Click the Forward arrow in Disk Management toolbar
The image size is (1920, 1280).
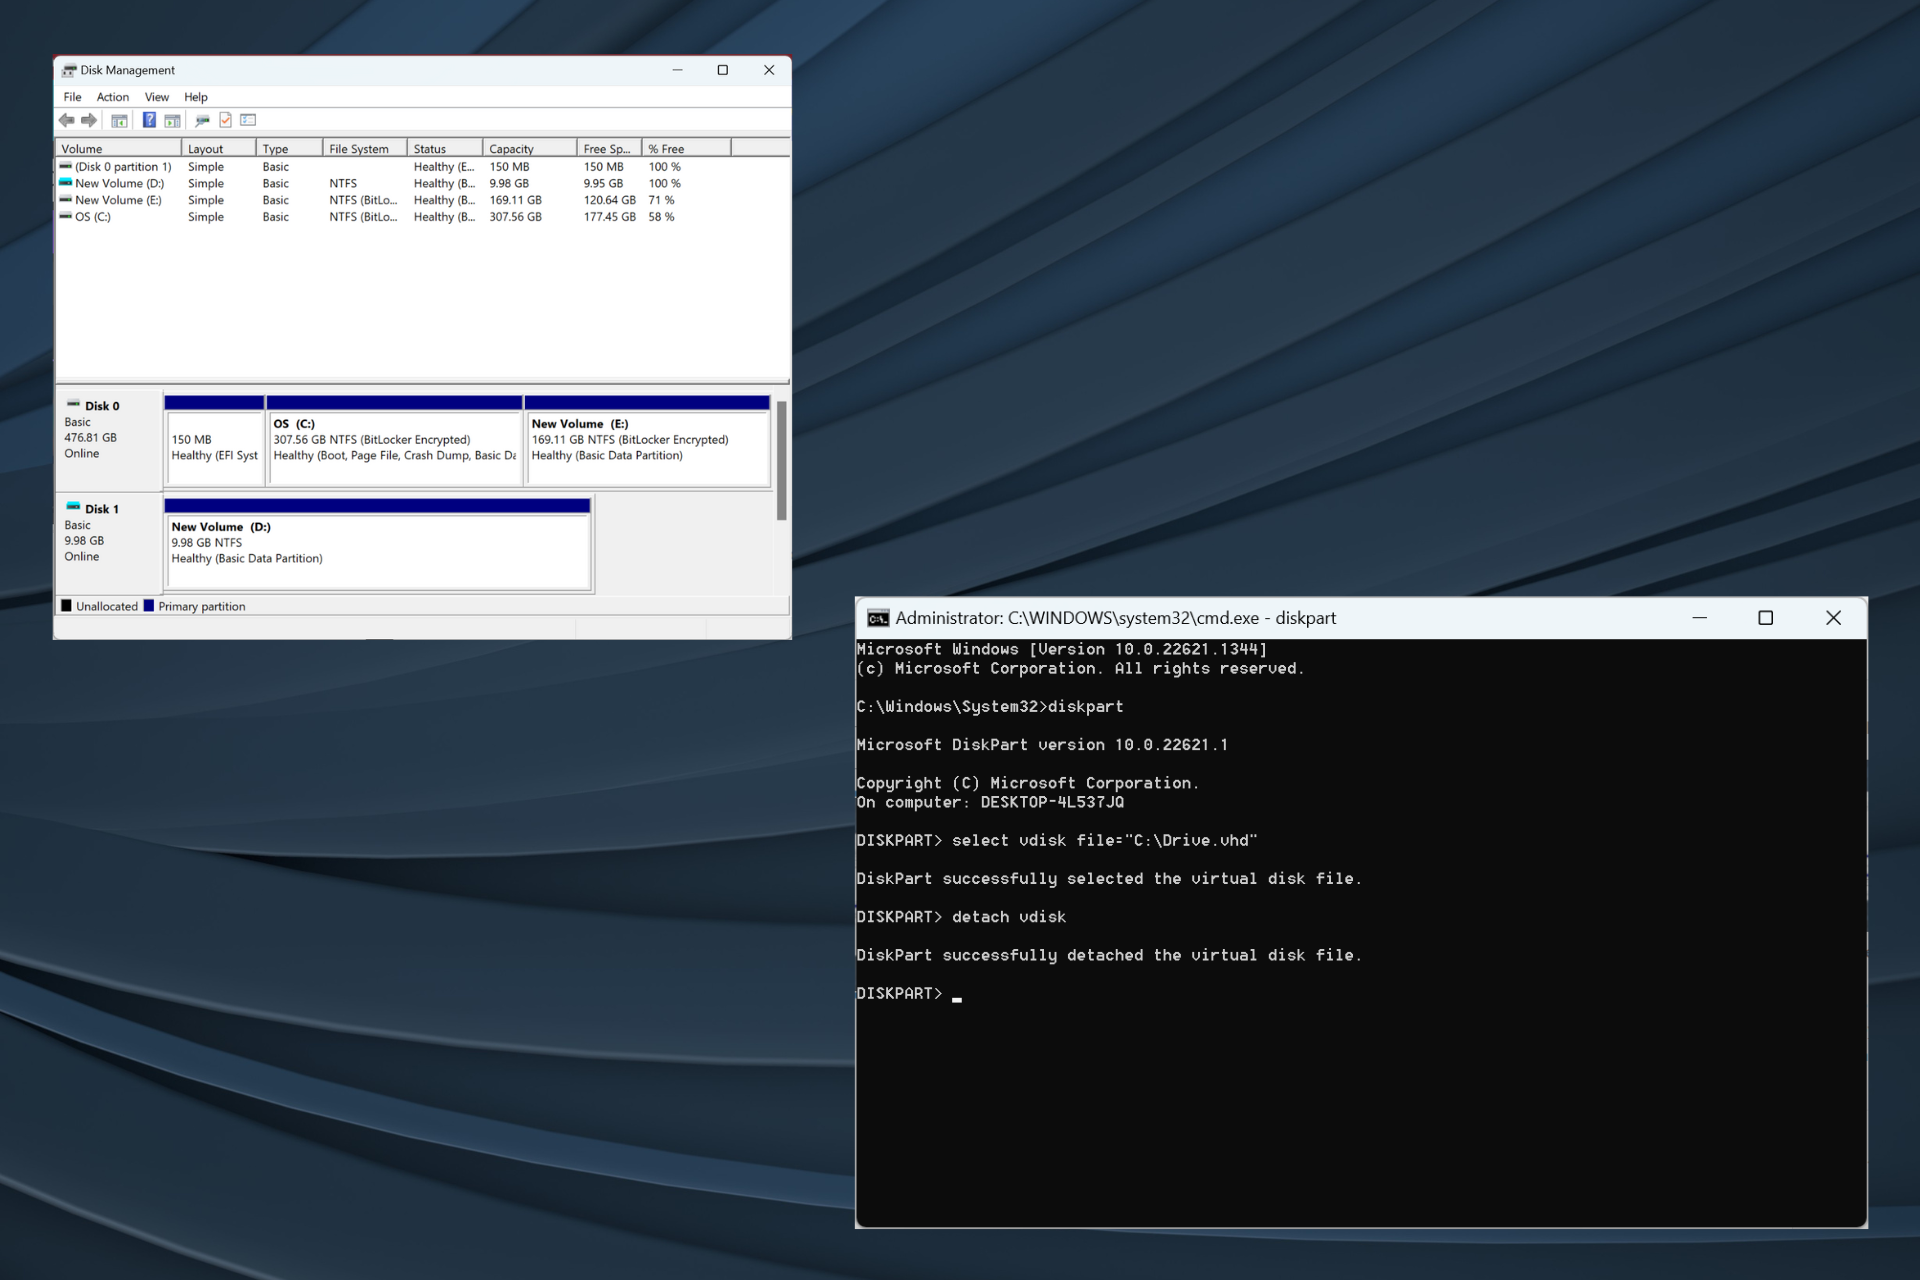(89, 120)
